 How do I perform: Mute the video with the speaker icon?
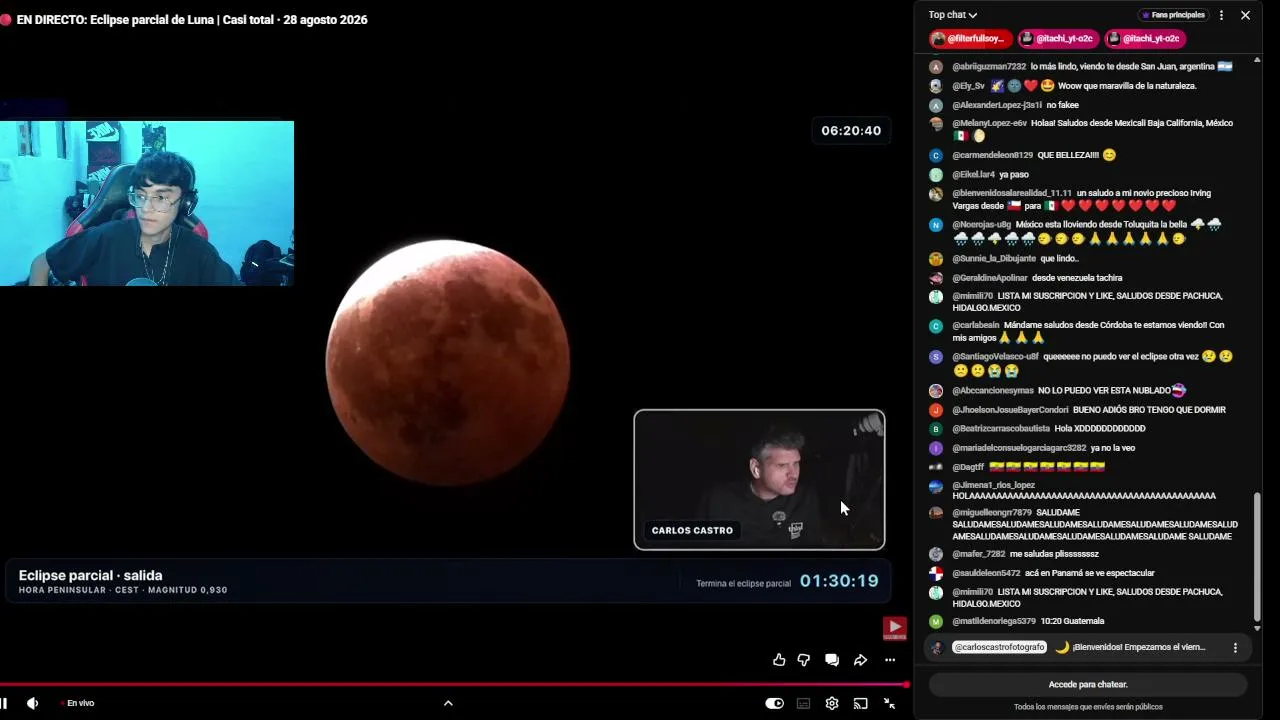click(x=32, y=703)
